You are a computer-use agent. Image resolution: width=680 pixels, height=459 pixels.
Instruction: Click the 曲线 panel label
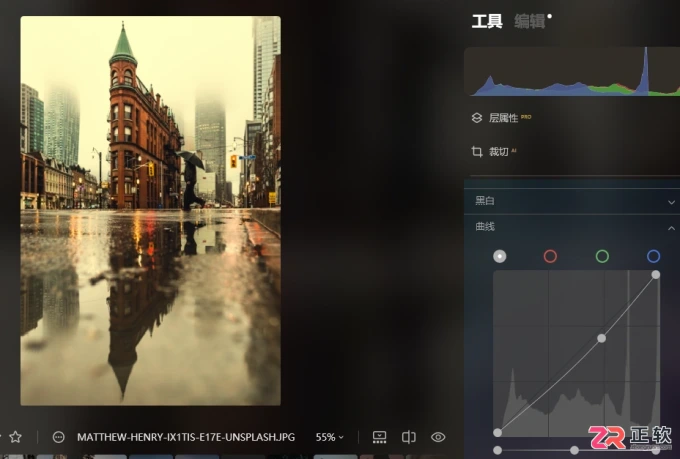[484, 226]
